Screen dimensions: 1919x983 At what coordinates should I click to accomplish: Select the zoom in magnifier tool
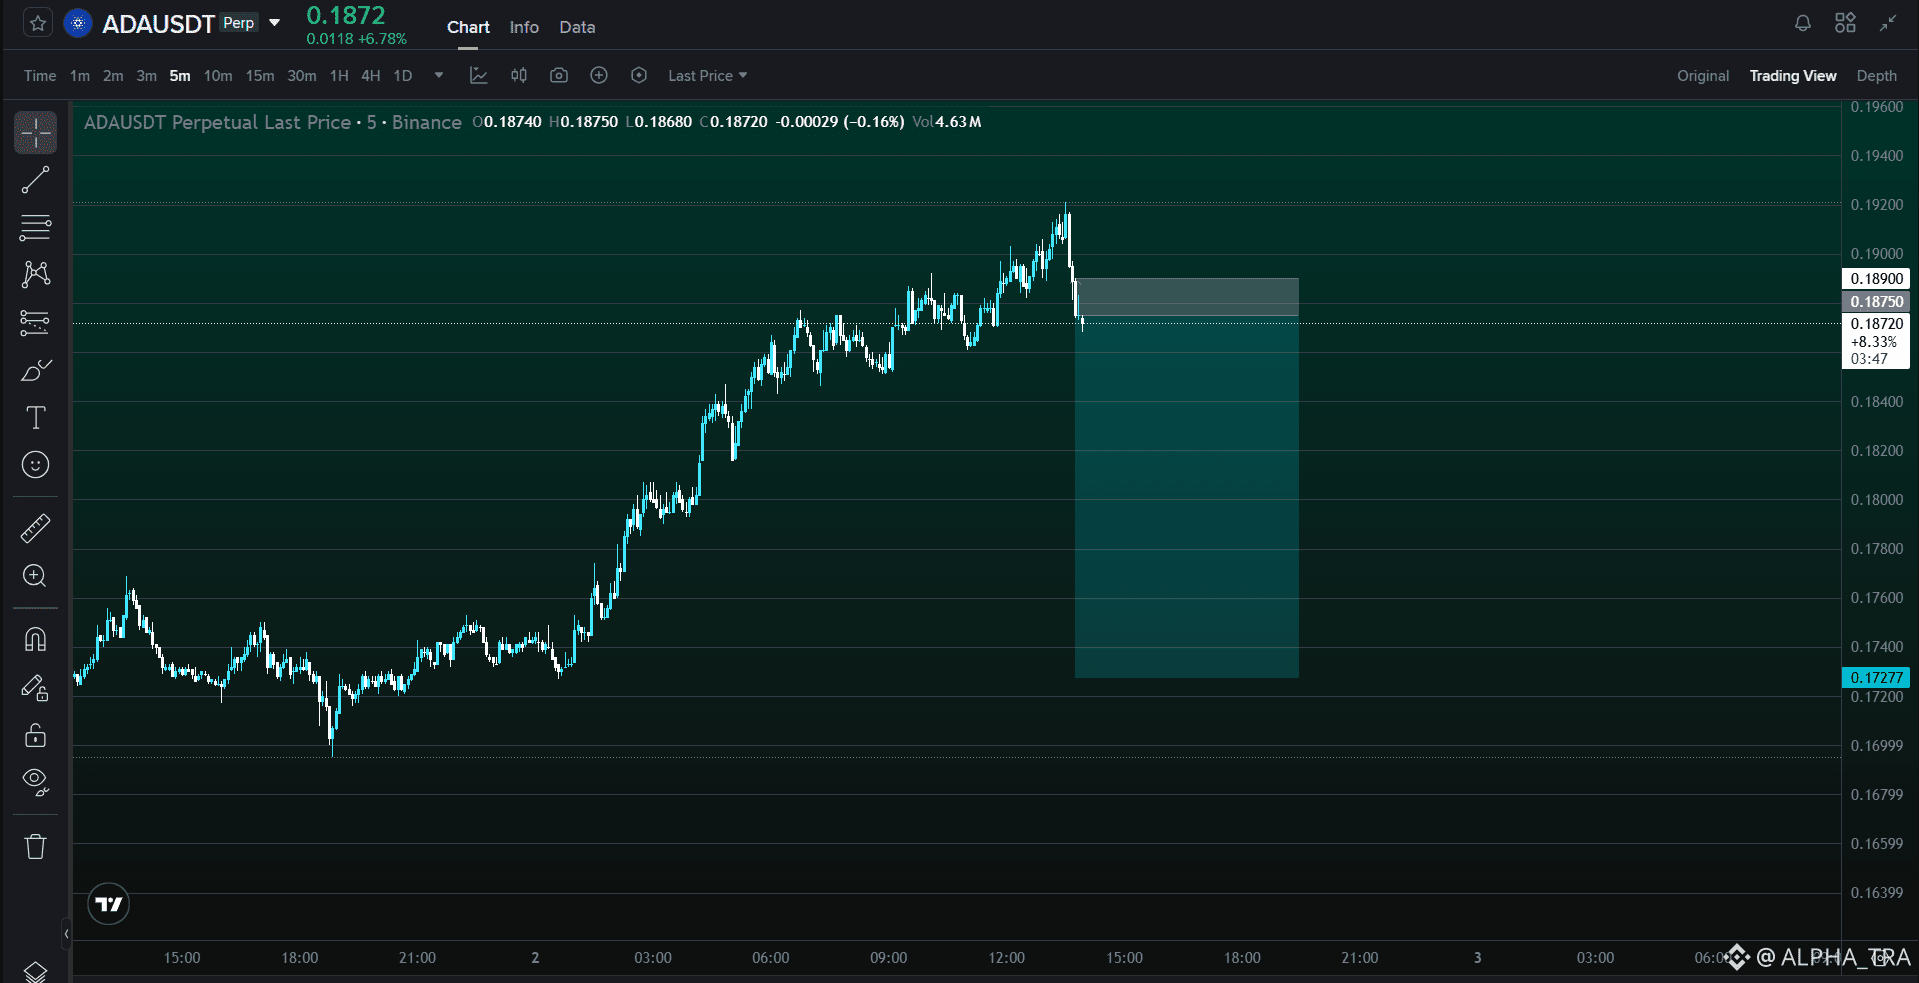click(x=36, y=576)
